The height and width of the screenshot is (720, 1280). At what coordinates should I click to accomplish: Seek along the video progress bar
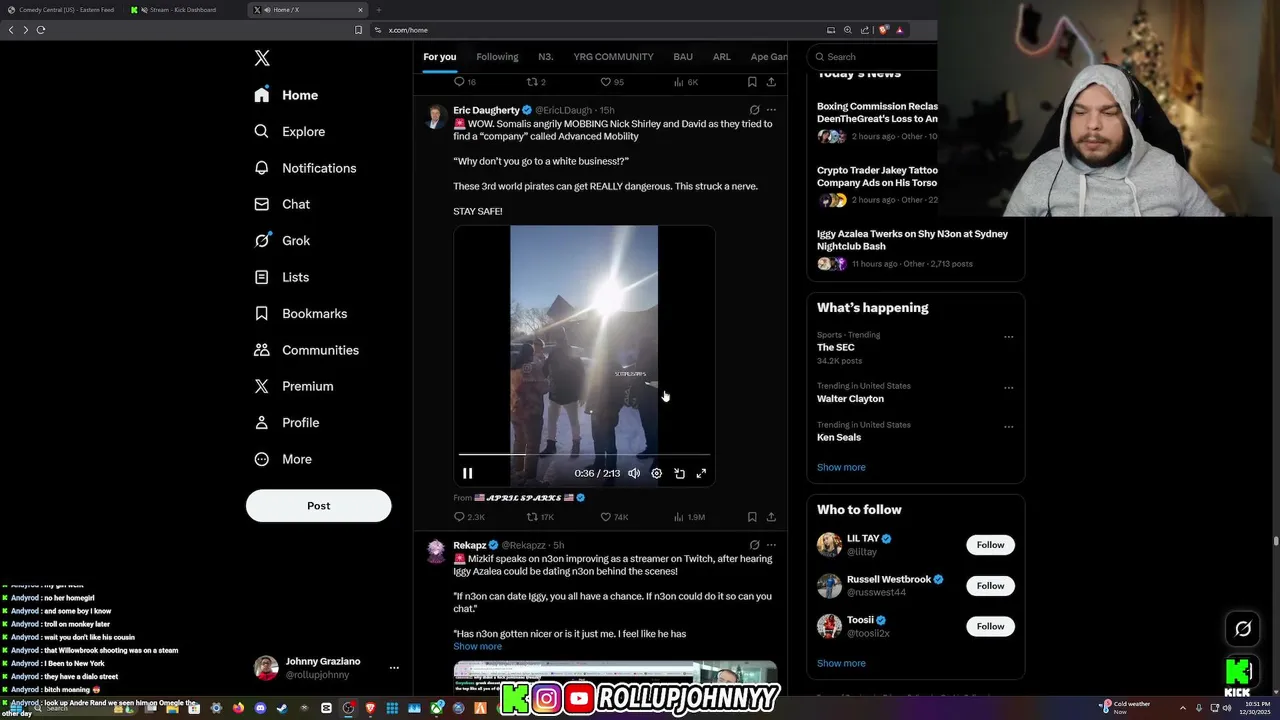coord(584,455)
